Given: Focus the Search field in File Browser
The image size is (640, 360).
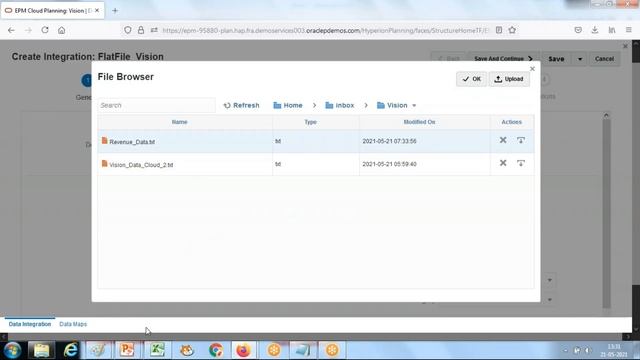Looking at the screenshot, I should coord(156,105).
